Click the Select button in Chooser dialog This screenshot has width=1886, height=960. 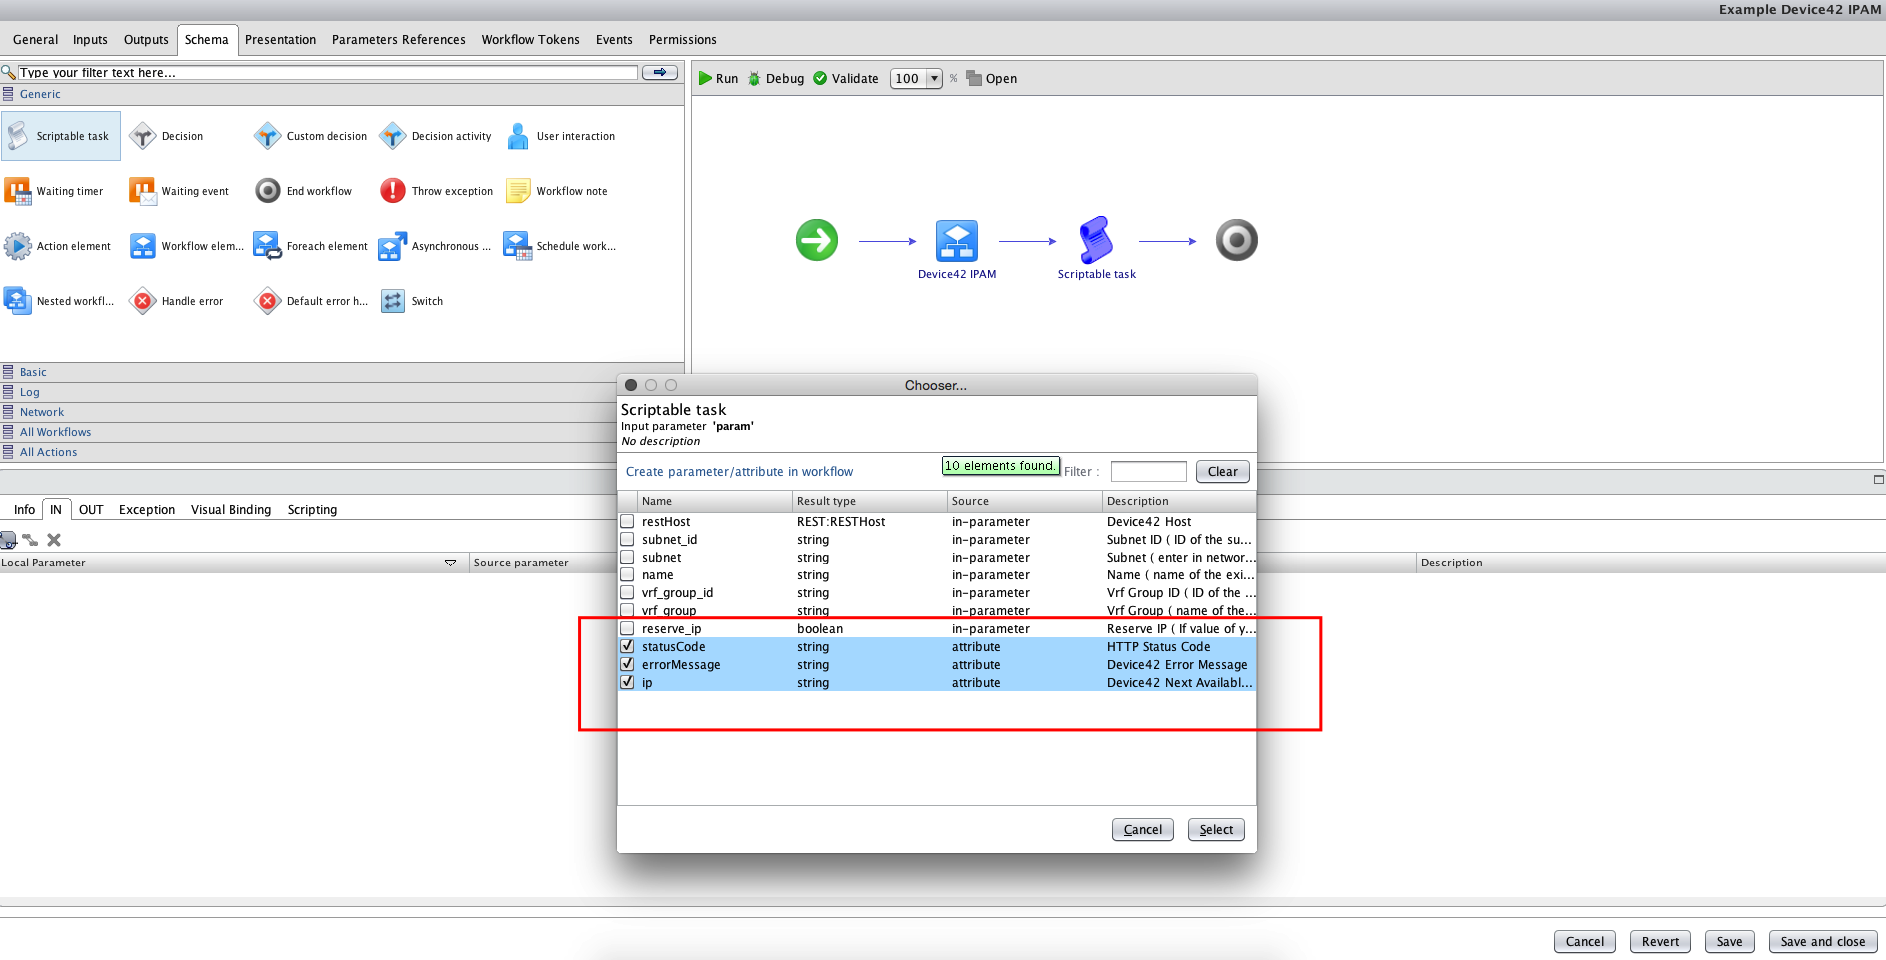pyautogui.click(x=1215, y=829)
